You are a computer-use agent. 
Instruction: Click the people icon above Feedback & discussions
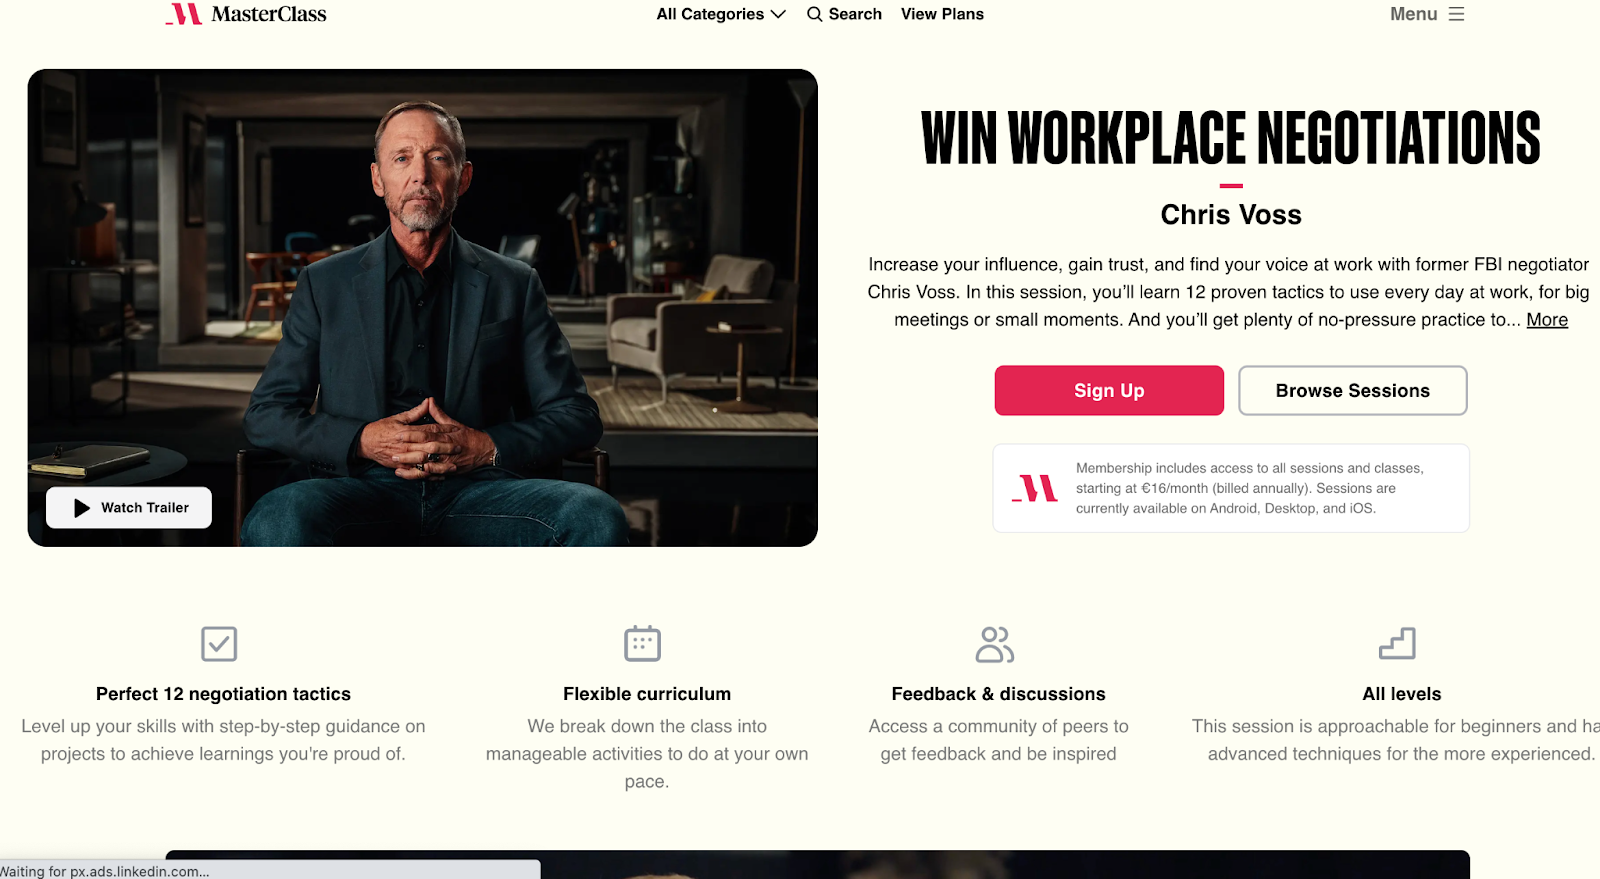coord(995,644)
